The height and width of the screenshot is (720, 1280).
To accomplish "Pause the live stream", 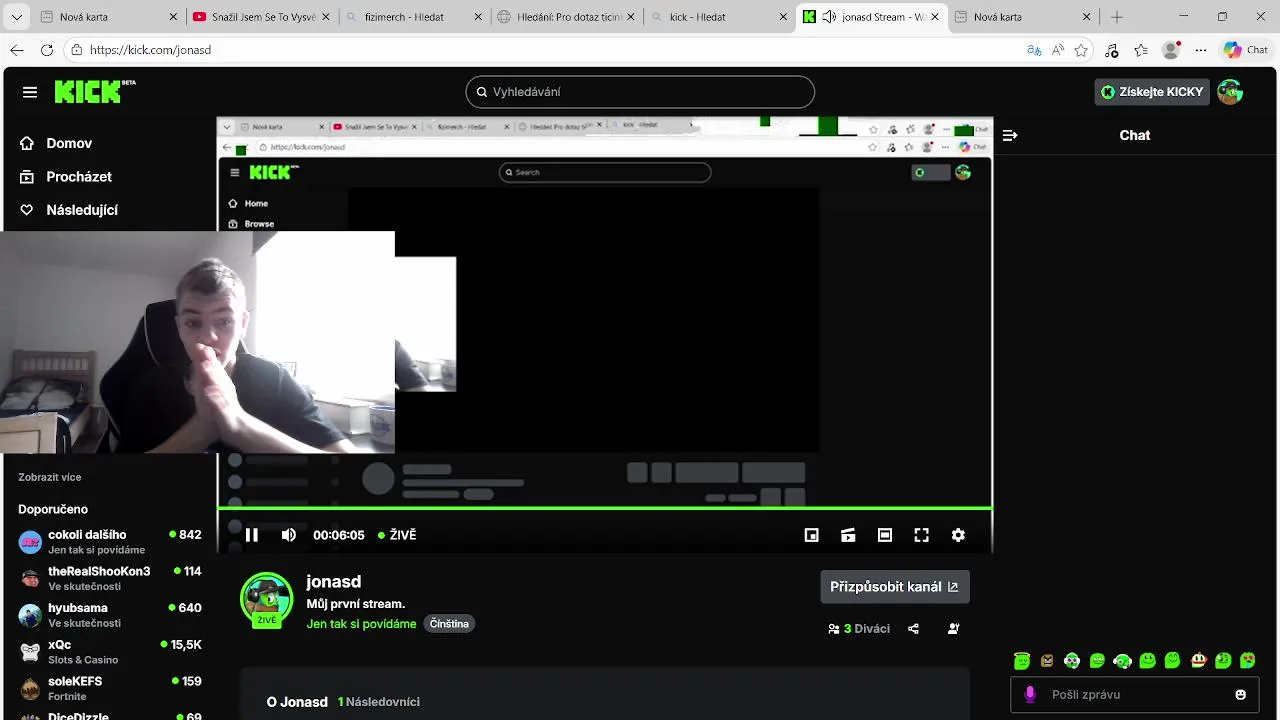I will tap(252, 535).
